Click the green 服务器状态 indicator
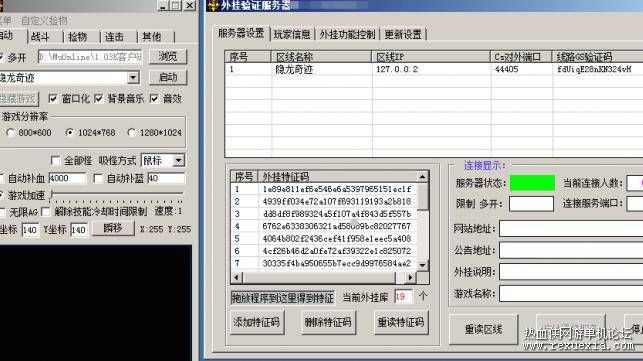The image size is (643, 361). [x=532, y=183]
